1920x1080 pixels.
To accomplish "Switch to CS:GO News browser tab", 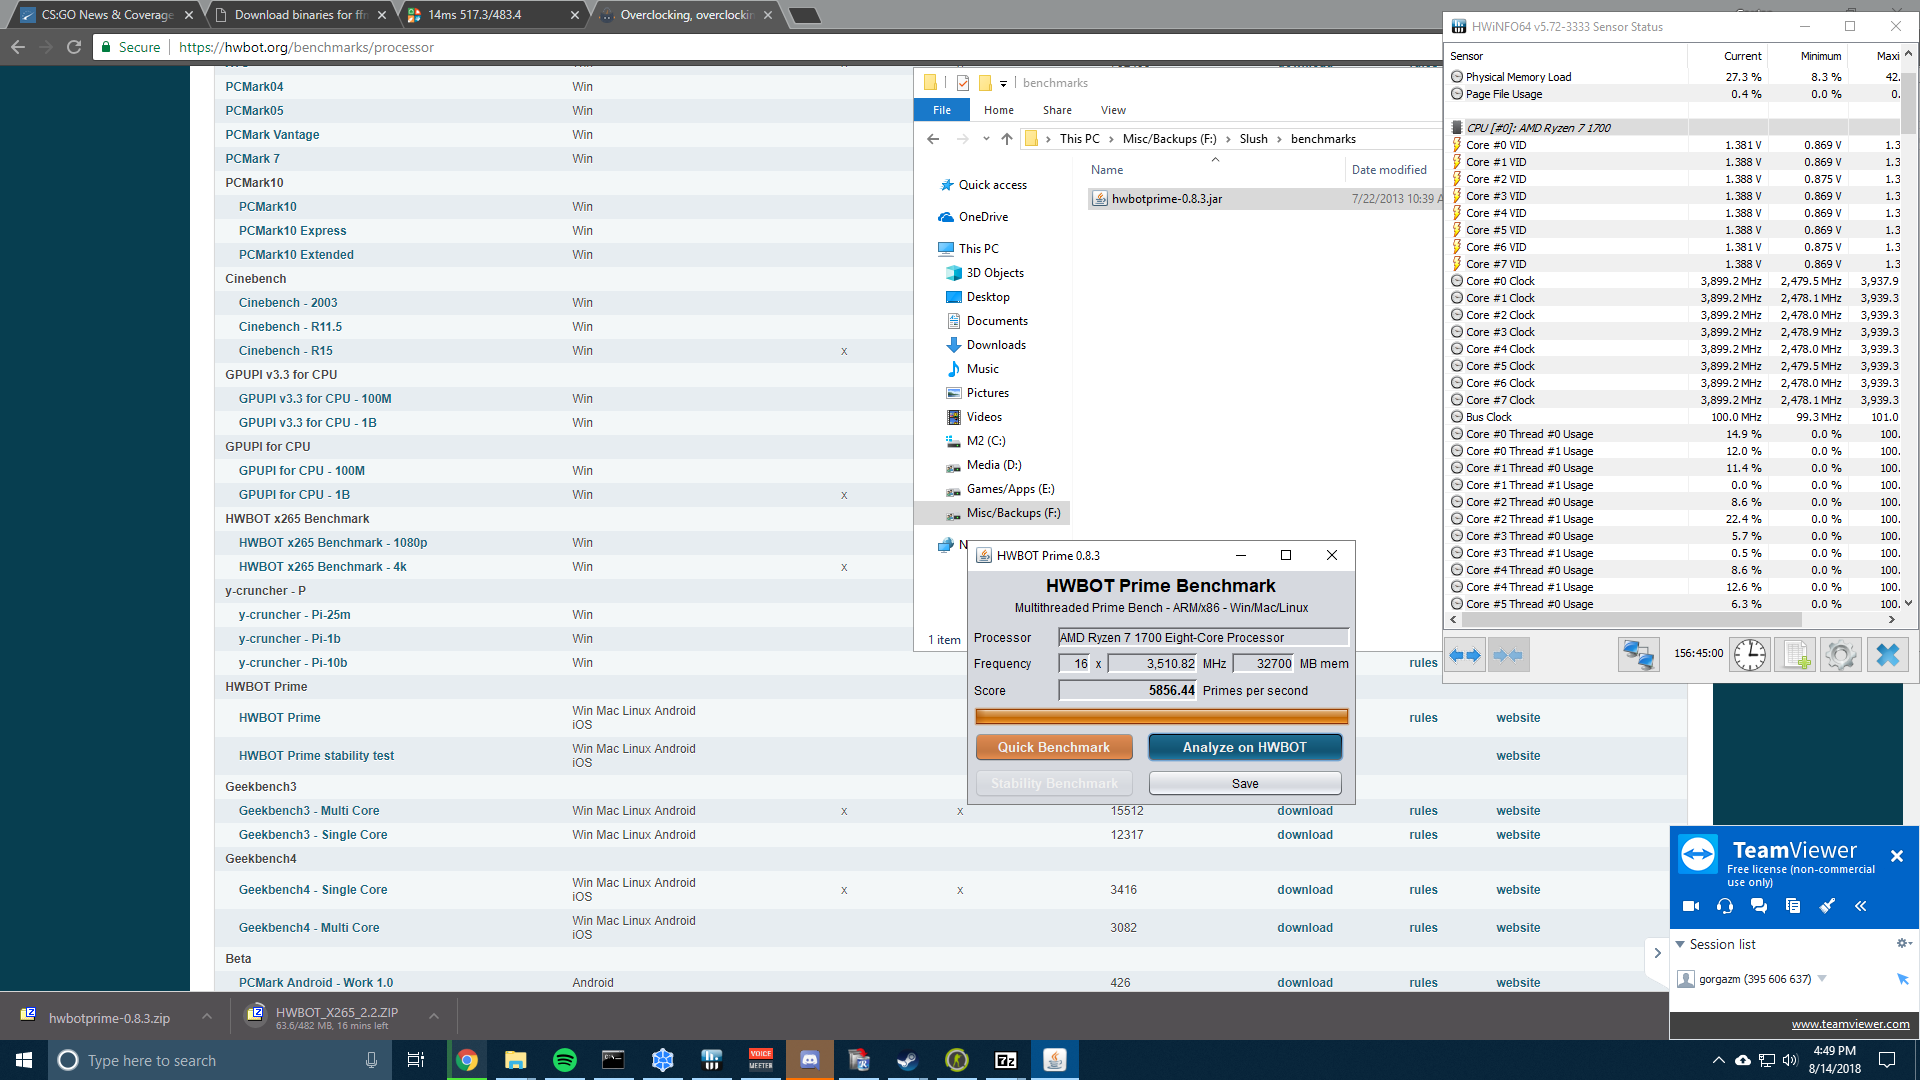I will [107, 15].
